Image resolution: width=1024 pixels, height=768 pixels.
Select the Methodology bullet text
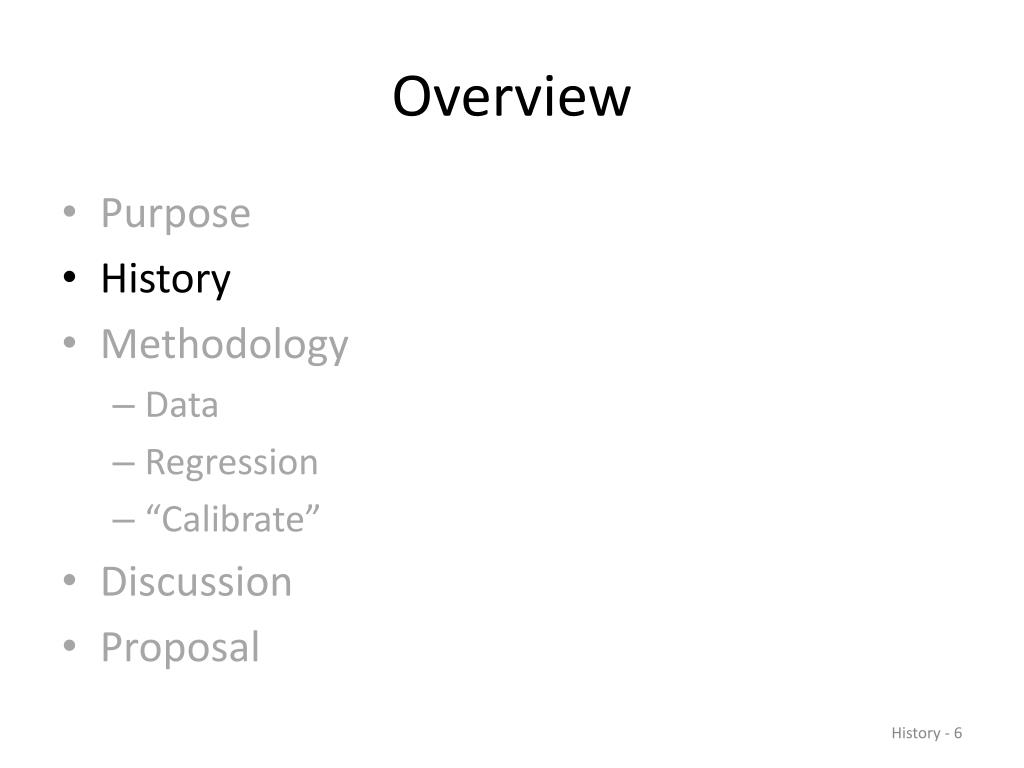point(225,345)
